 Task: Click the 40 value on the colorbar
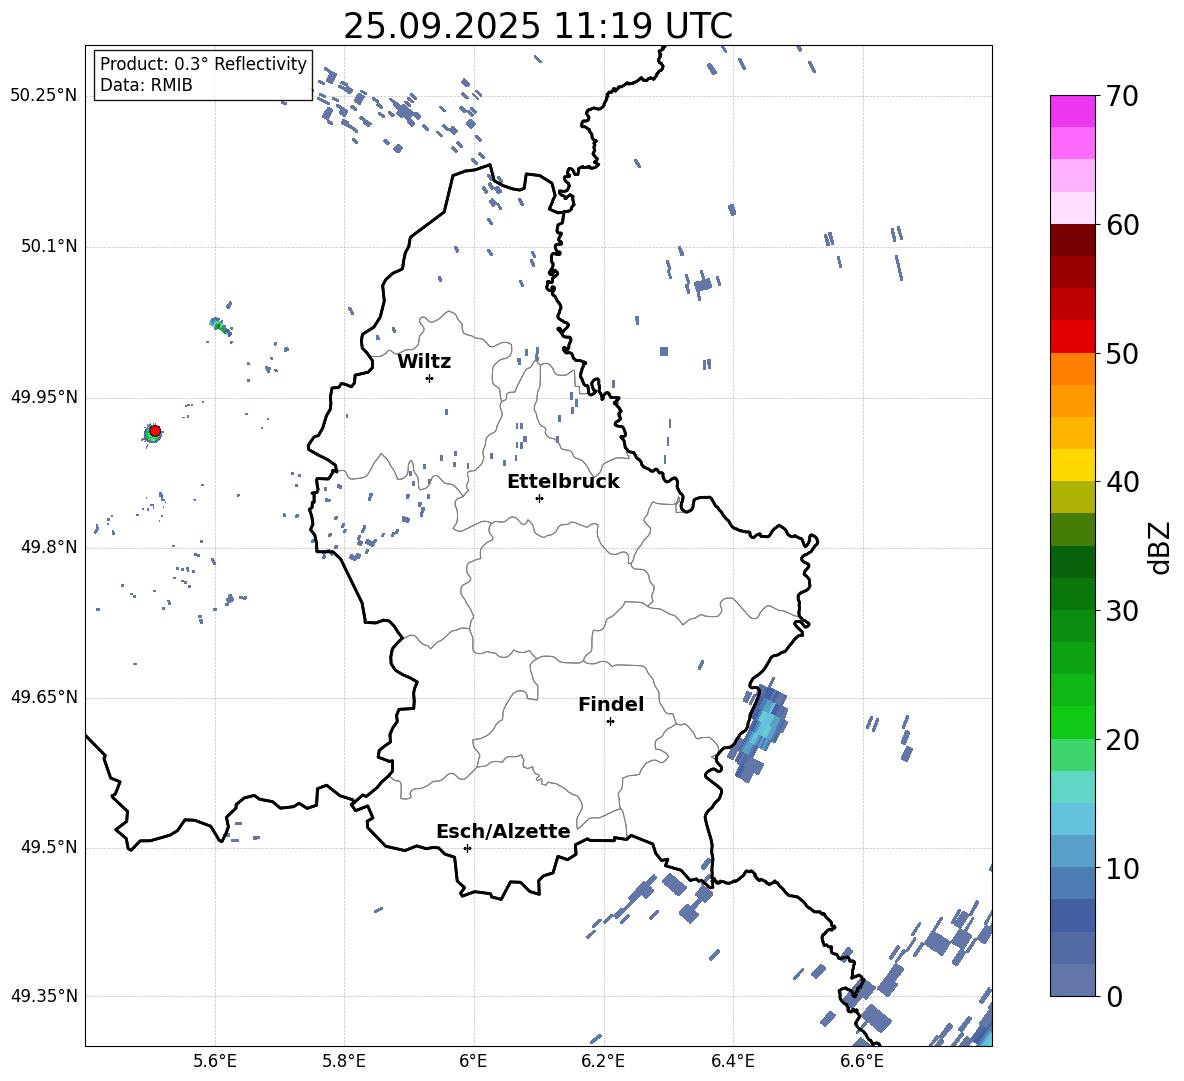tap(1122, 482)
